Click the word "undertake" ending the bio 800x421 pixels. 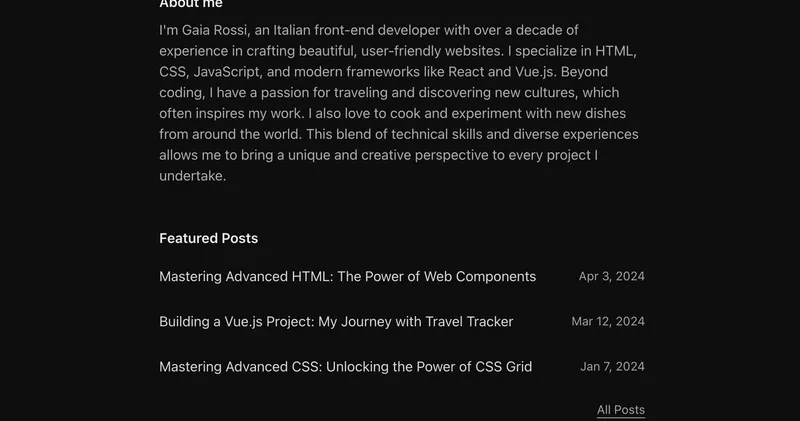tap(190, 176)
